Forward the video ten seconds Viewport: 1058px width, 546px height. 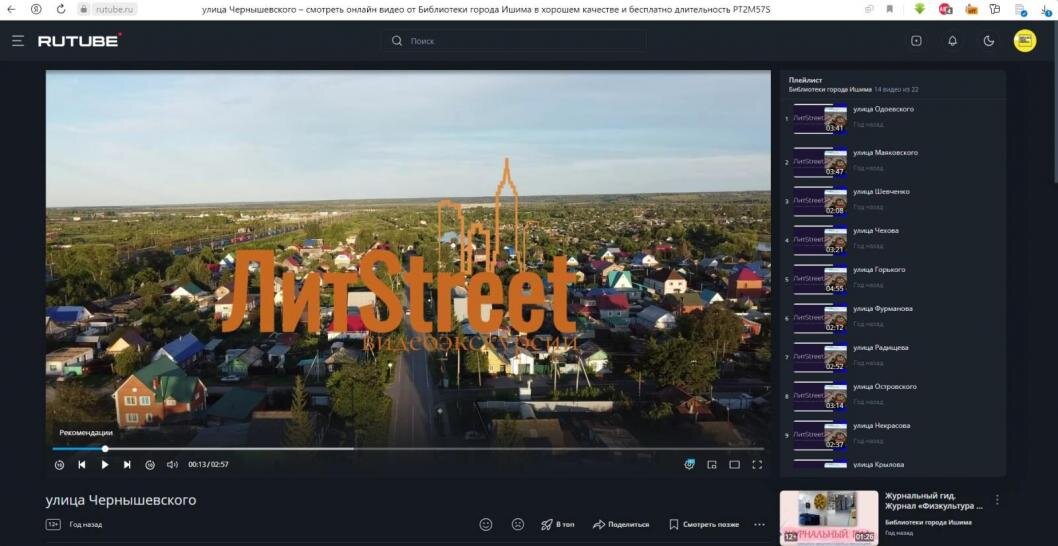[150, 465]
